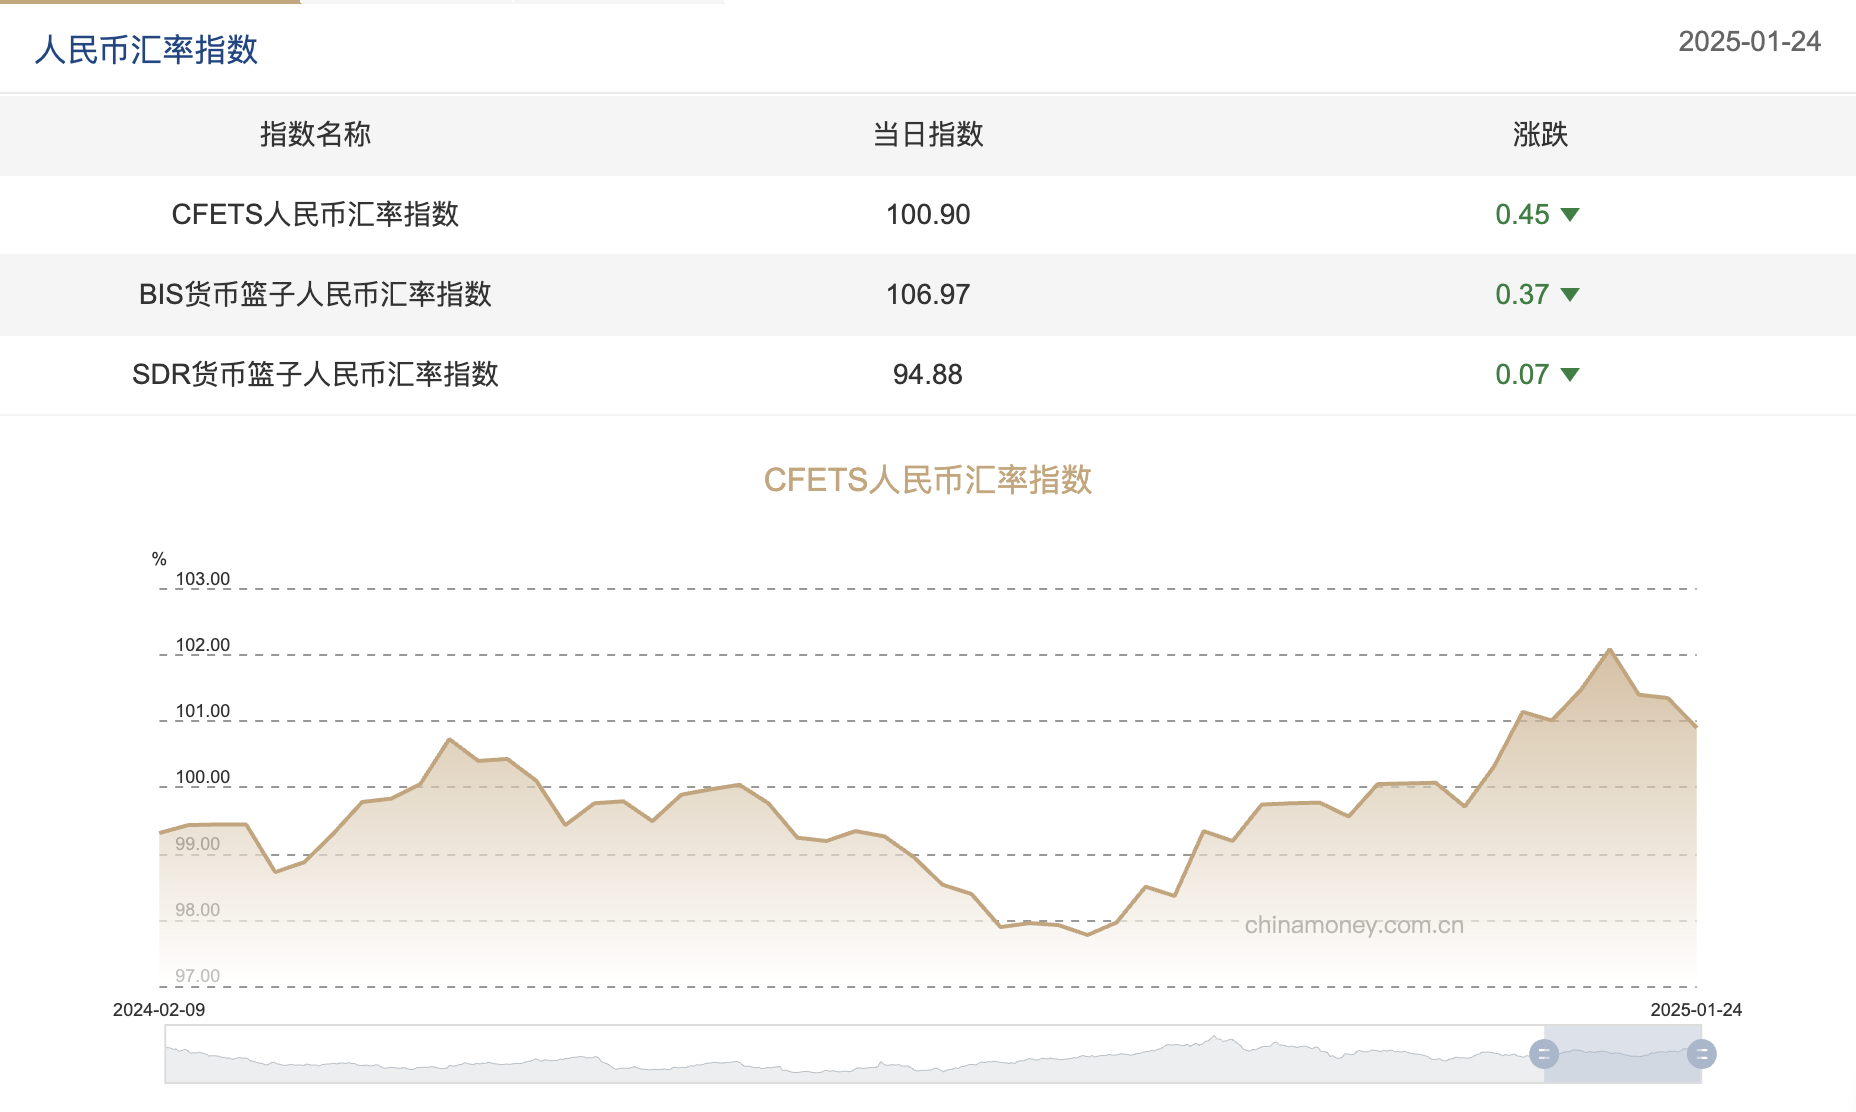This screenshot has height=1112, width=1856.
Task: Click the 101.00 y-axis label
Action: coord(203,711)
